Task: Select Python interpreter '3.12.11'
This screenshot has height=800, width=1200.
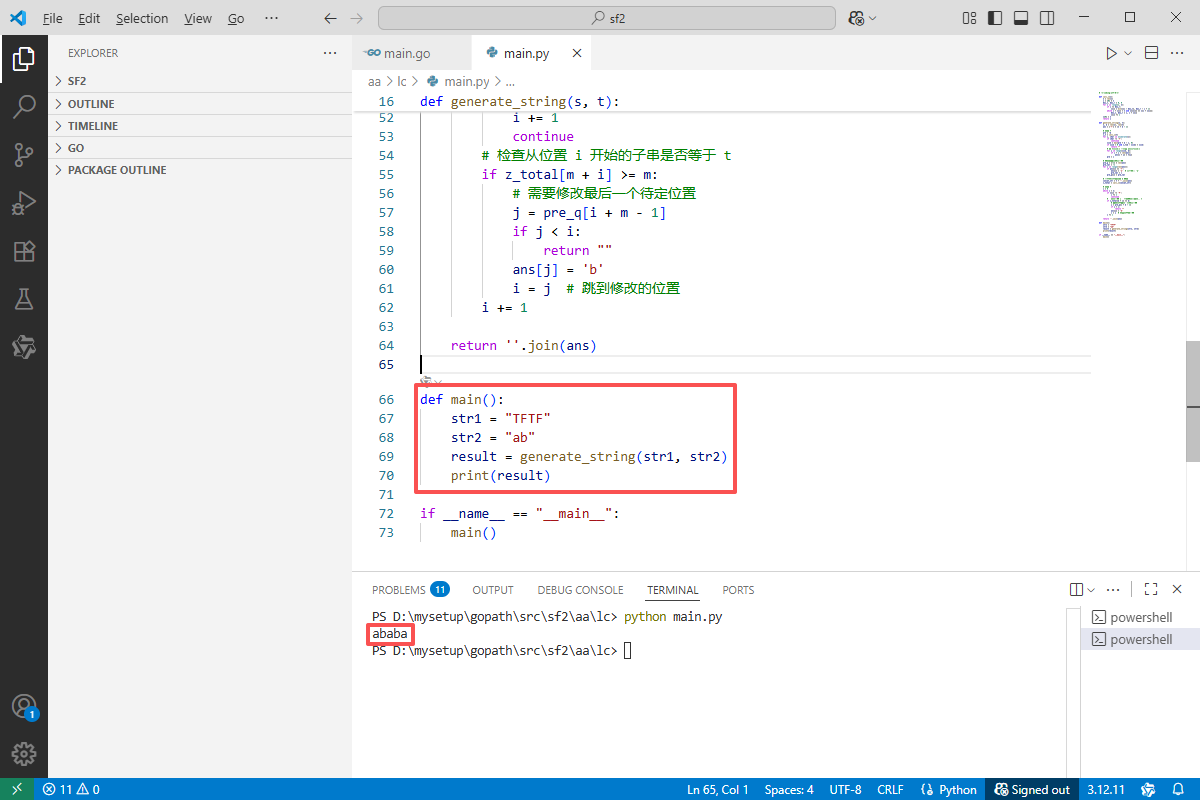Action: click(1105, 789)
